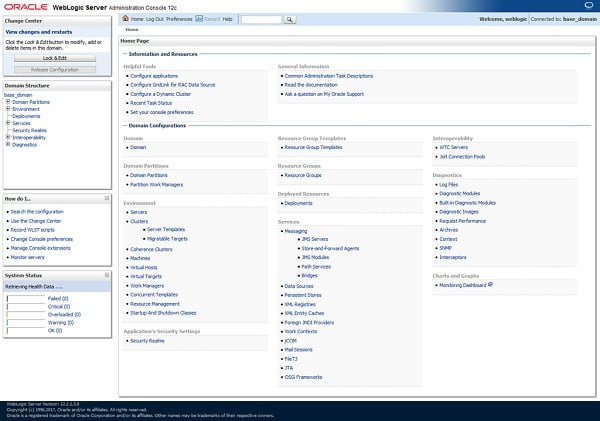Click the Record chart icon

click(x=199, y=18)
